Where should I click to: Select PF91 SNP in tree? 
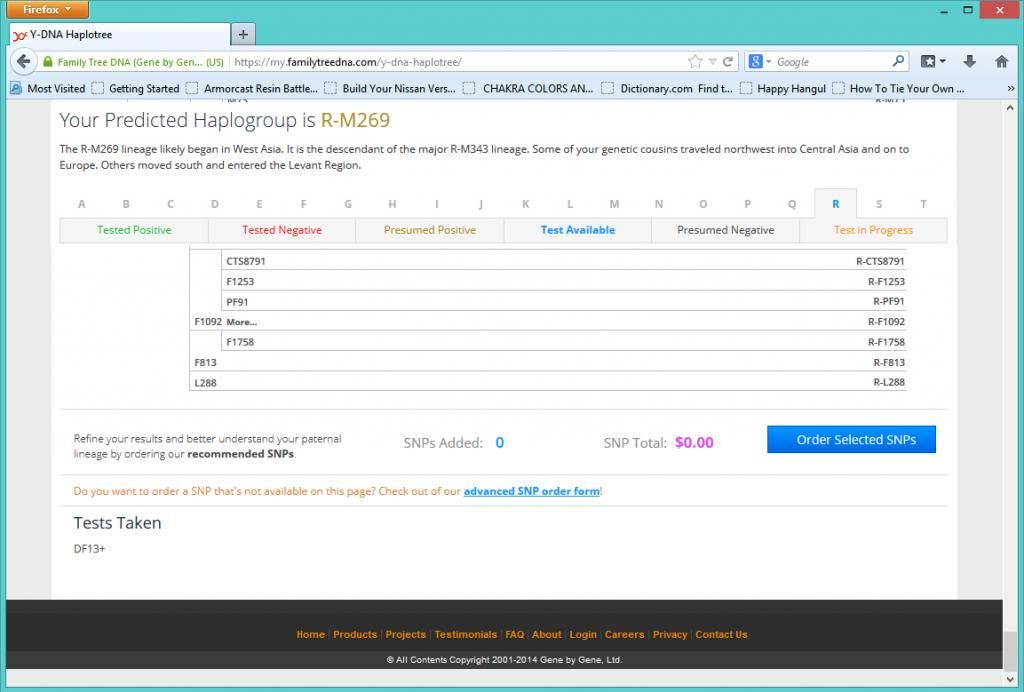pos(237,302)
